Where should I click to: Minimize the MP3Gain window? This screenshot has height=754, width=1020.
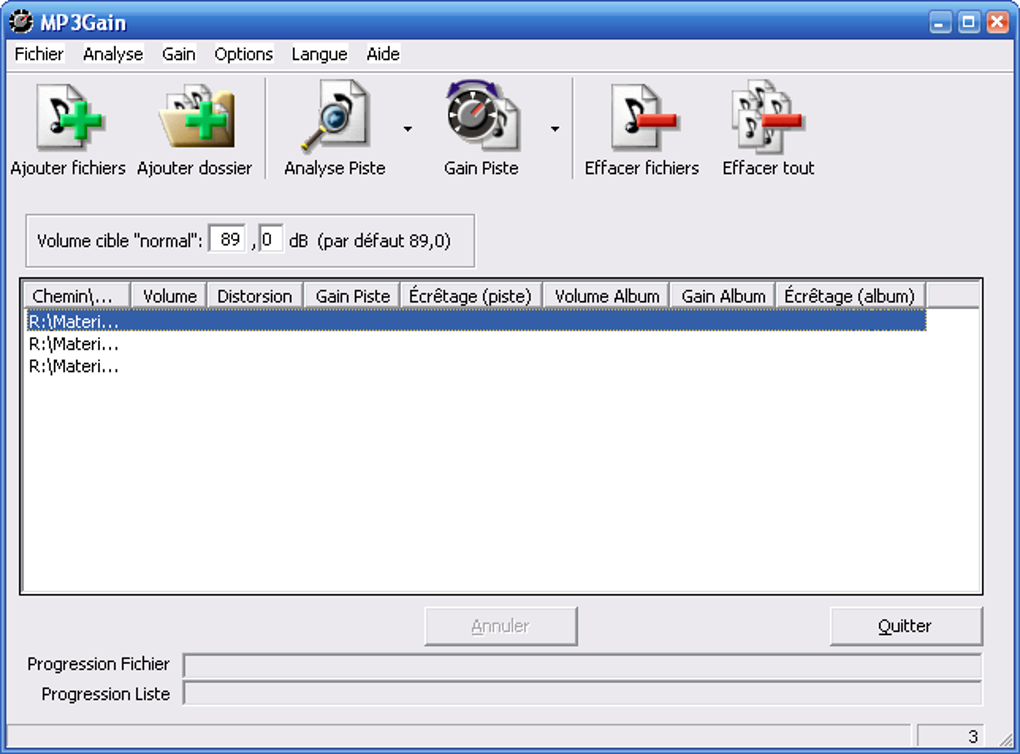(x=939, y=23)
